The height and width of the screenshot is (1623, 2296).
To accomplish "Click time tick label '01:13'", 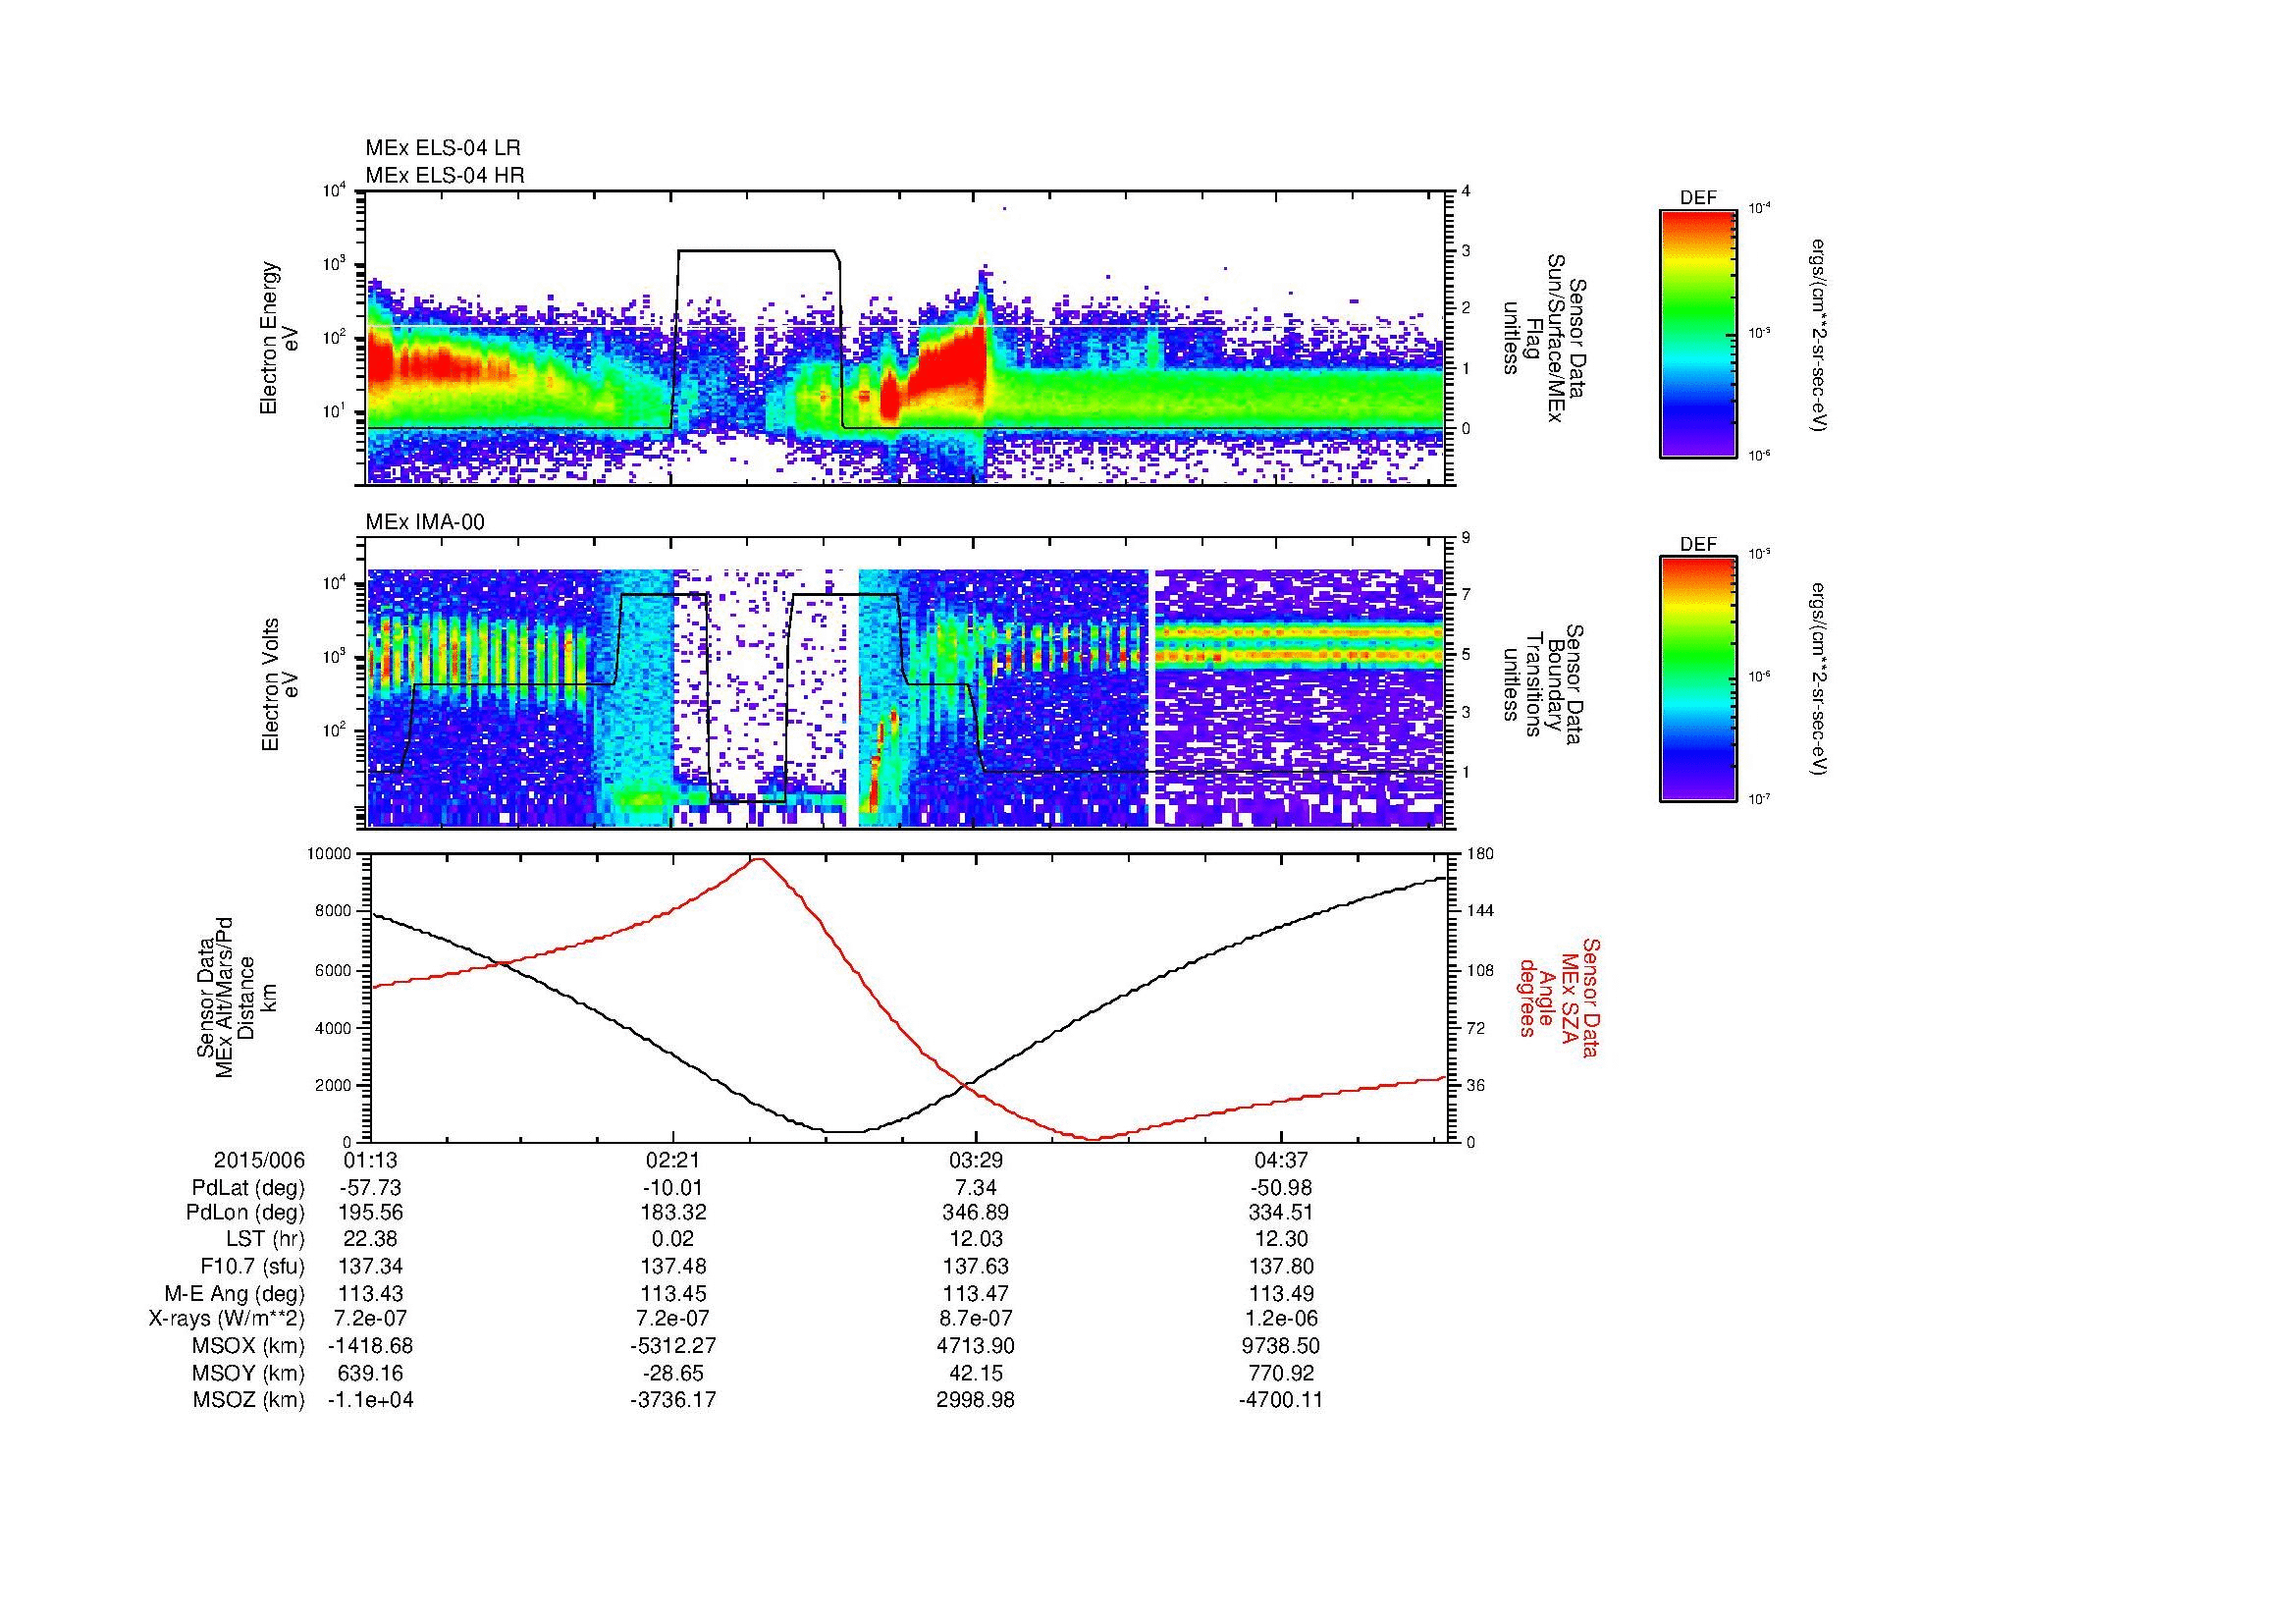I will tap(370, 1160).
